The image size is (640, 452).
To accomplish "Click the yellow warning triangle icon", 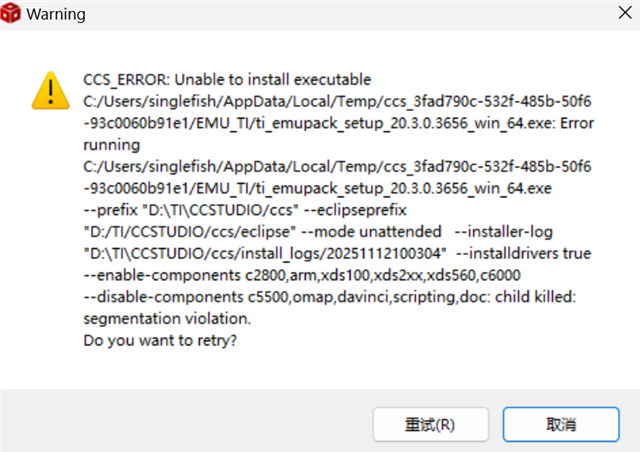I will pyautogui.click(x=49, y=89).
